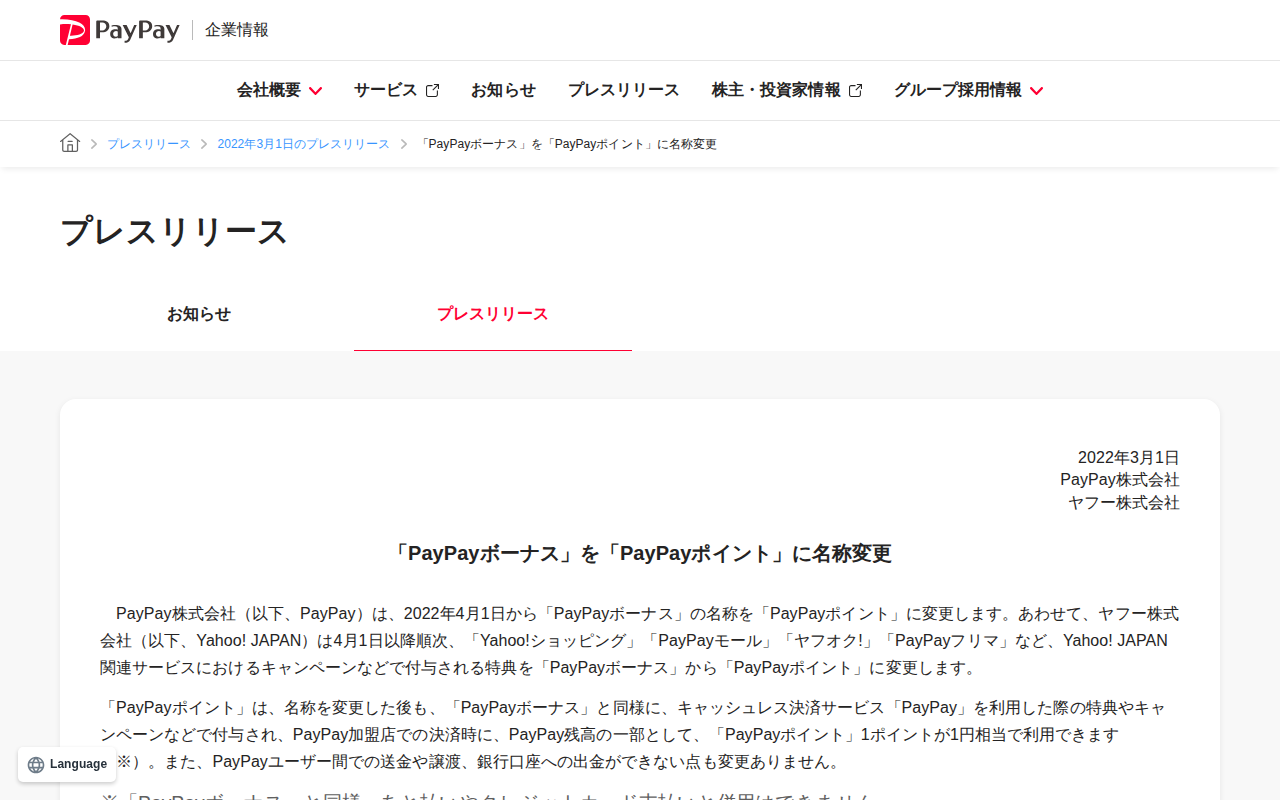1280x800 pixels.
Task: Open サービス in navigation
Action: tap(385, 90)
